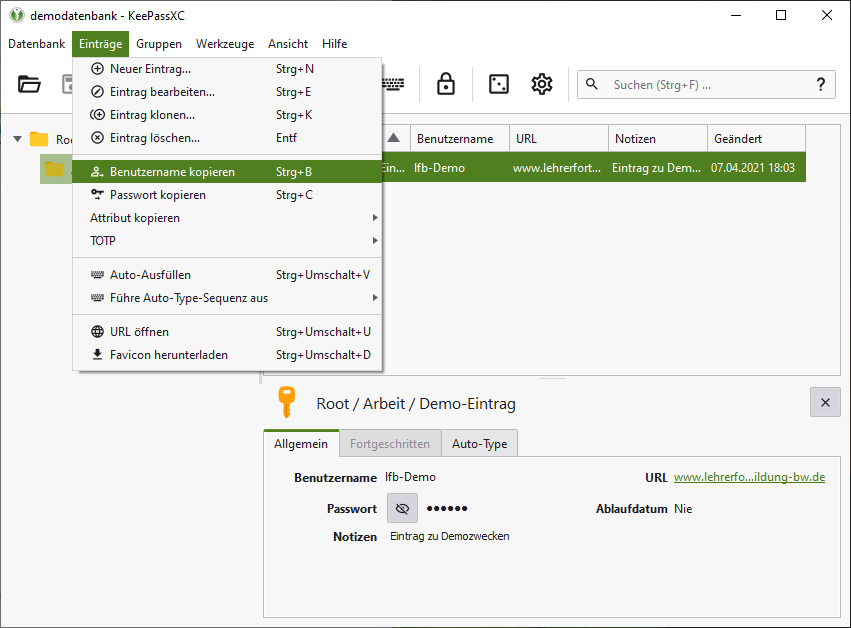Click the yellow key entry icon
The height and width of the screenshot is (628, 851).
point(286,403)
